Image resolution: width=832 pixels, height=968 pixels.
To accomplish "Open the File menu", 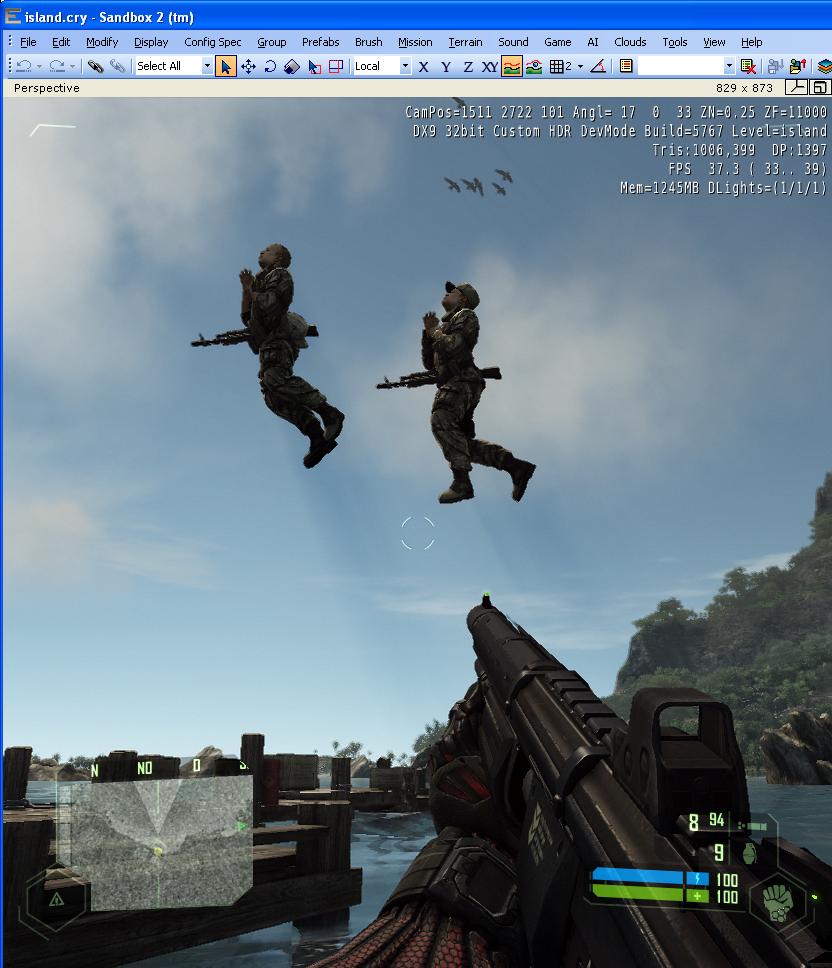I will [28, 42].
